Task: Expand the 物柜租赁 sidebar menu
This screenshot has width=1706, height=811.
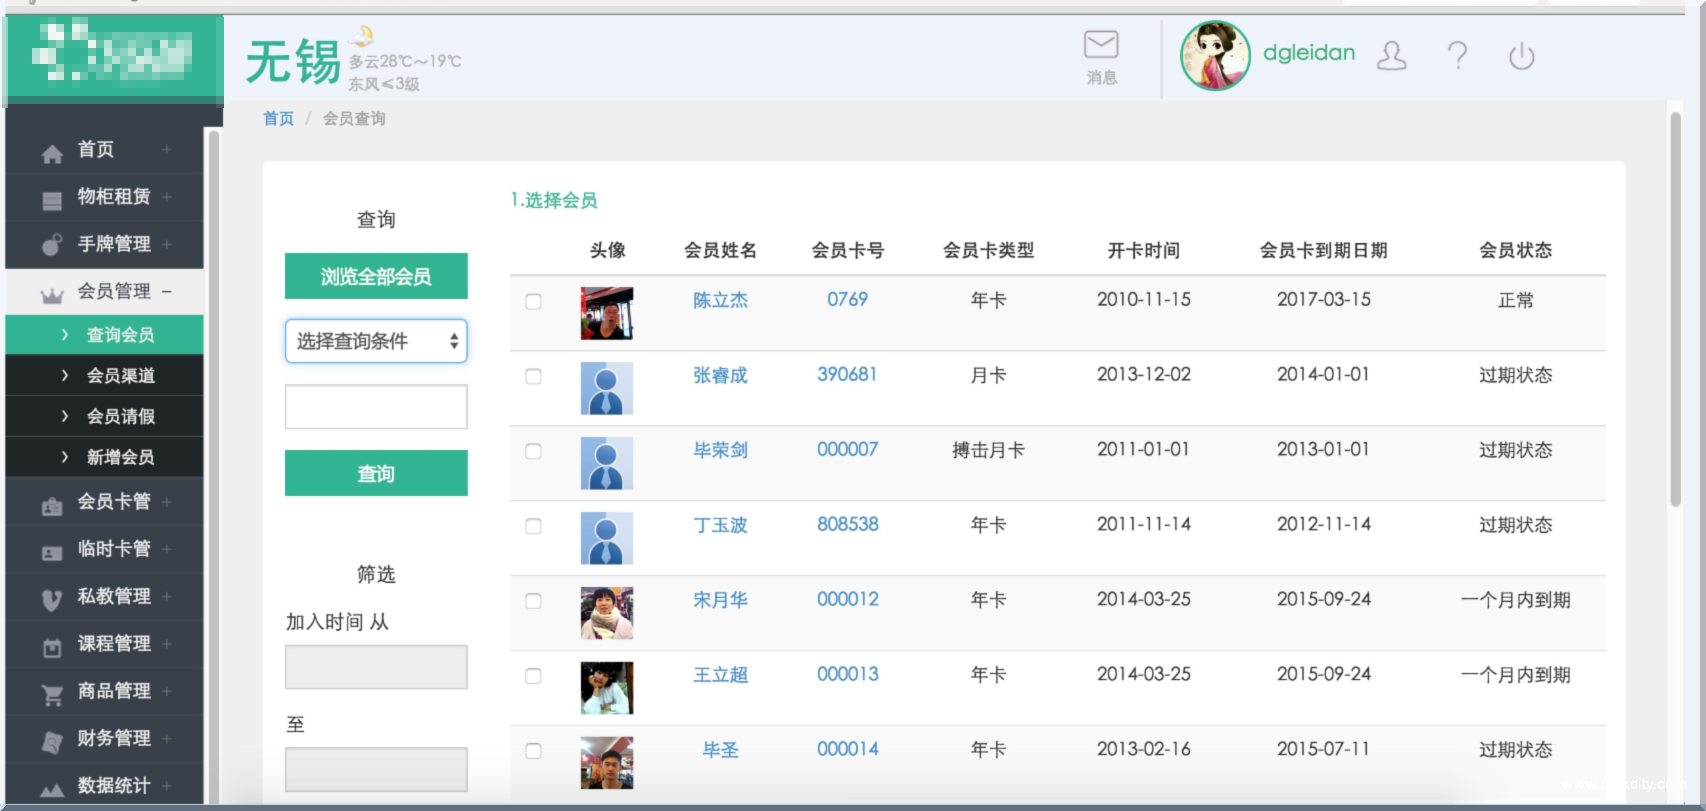Action: (113, 197)
